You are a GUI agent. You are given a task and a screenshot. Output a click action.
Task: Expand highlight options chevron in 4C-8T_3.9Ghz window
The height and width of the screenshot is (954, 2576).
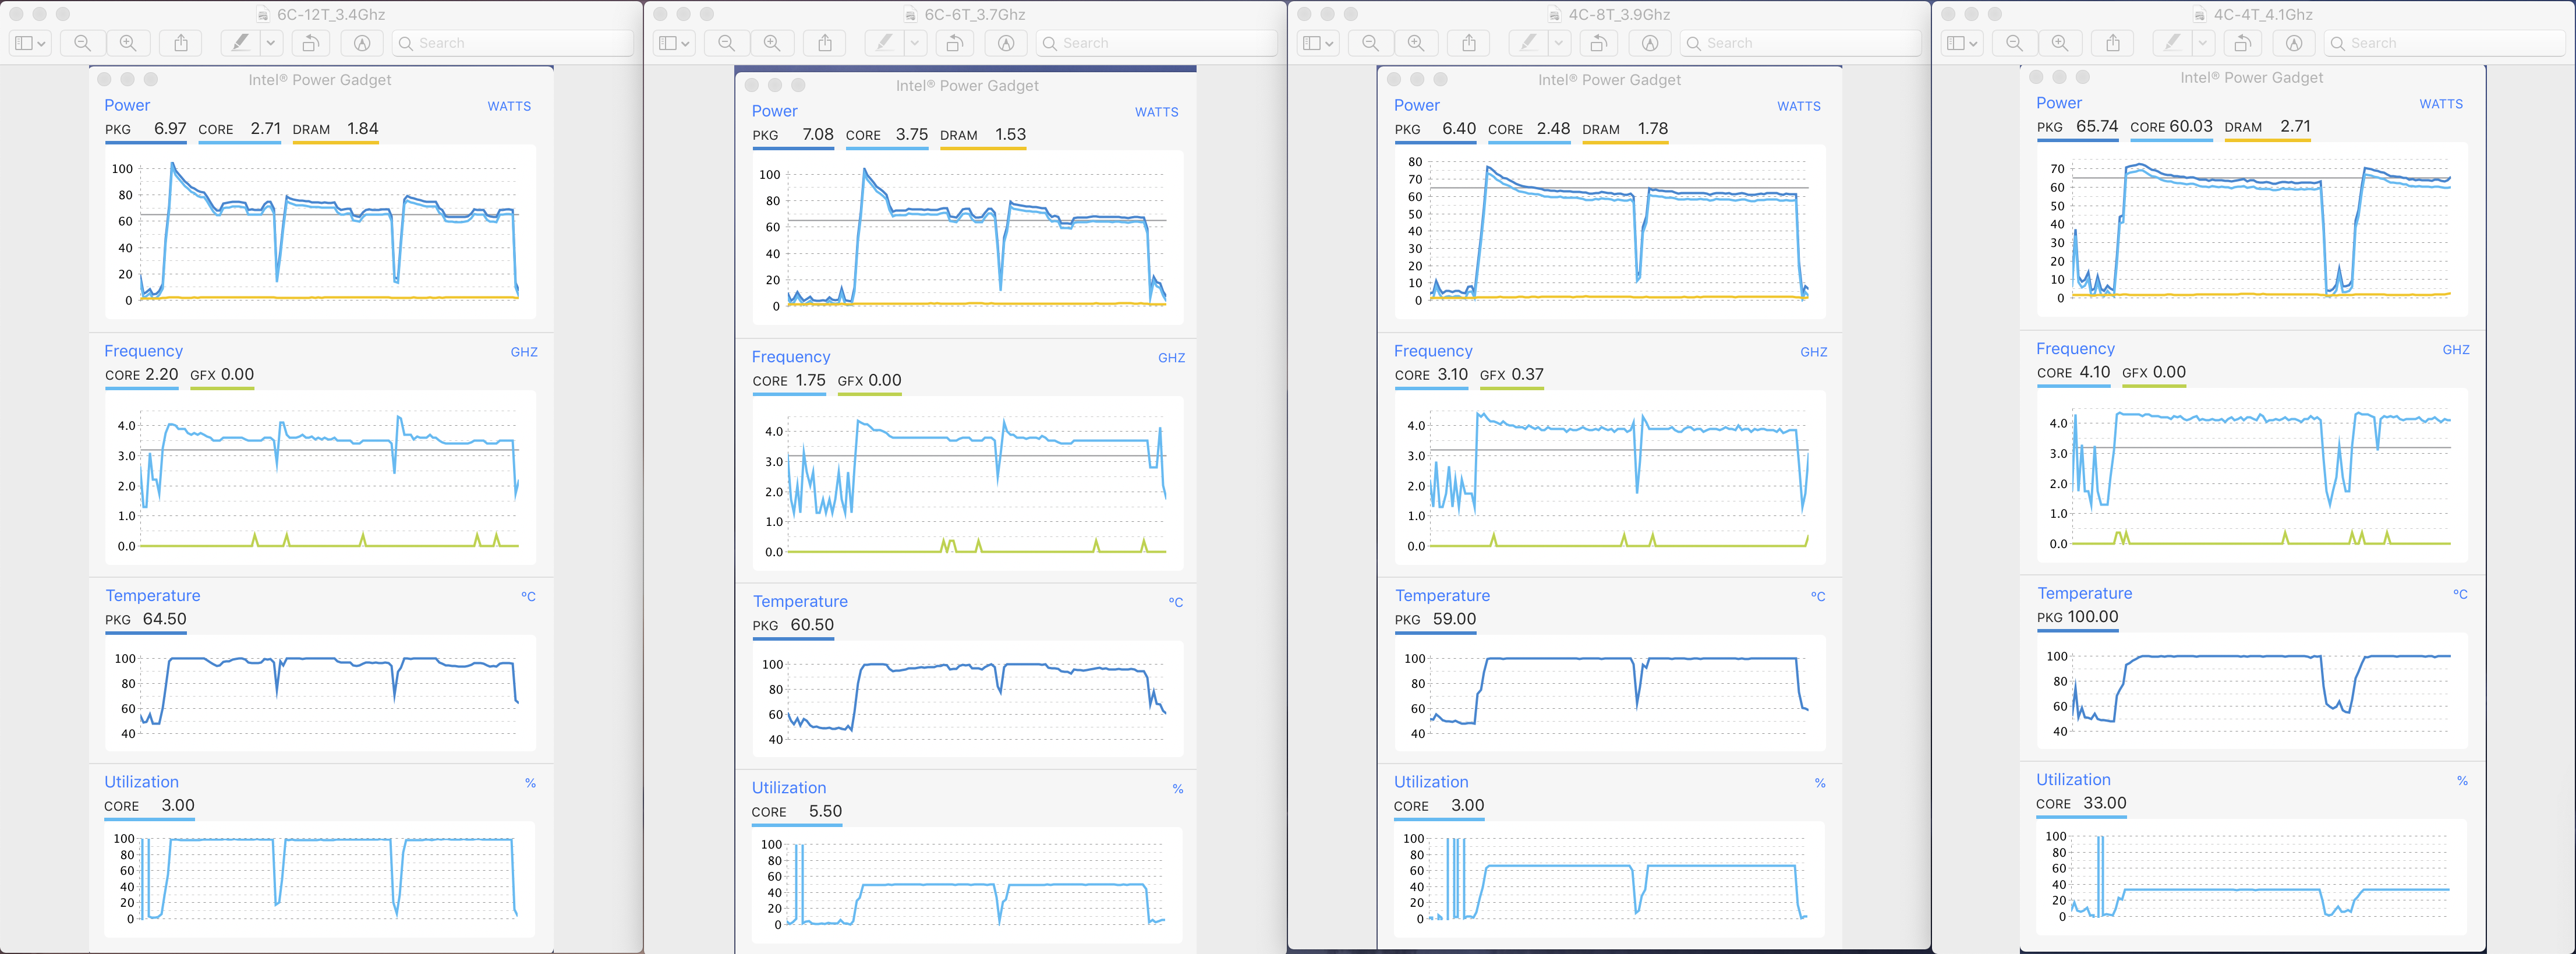1559,43
